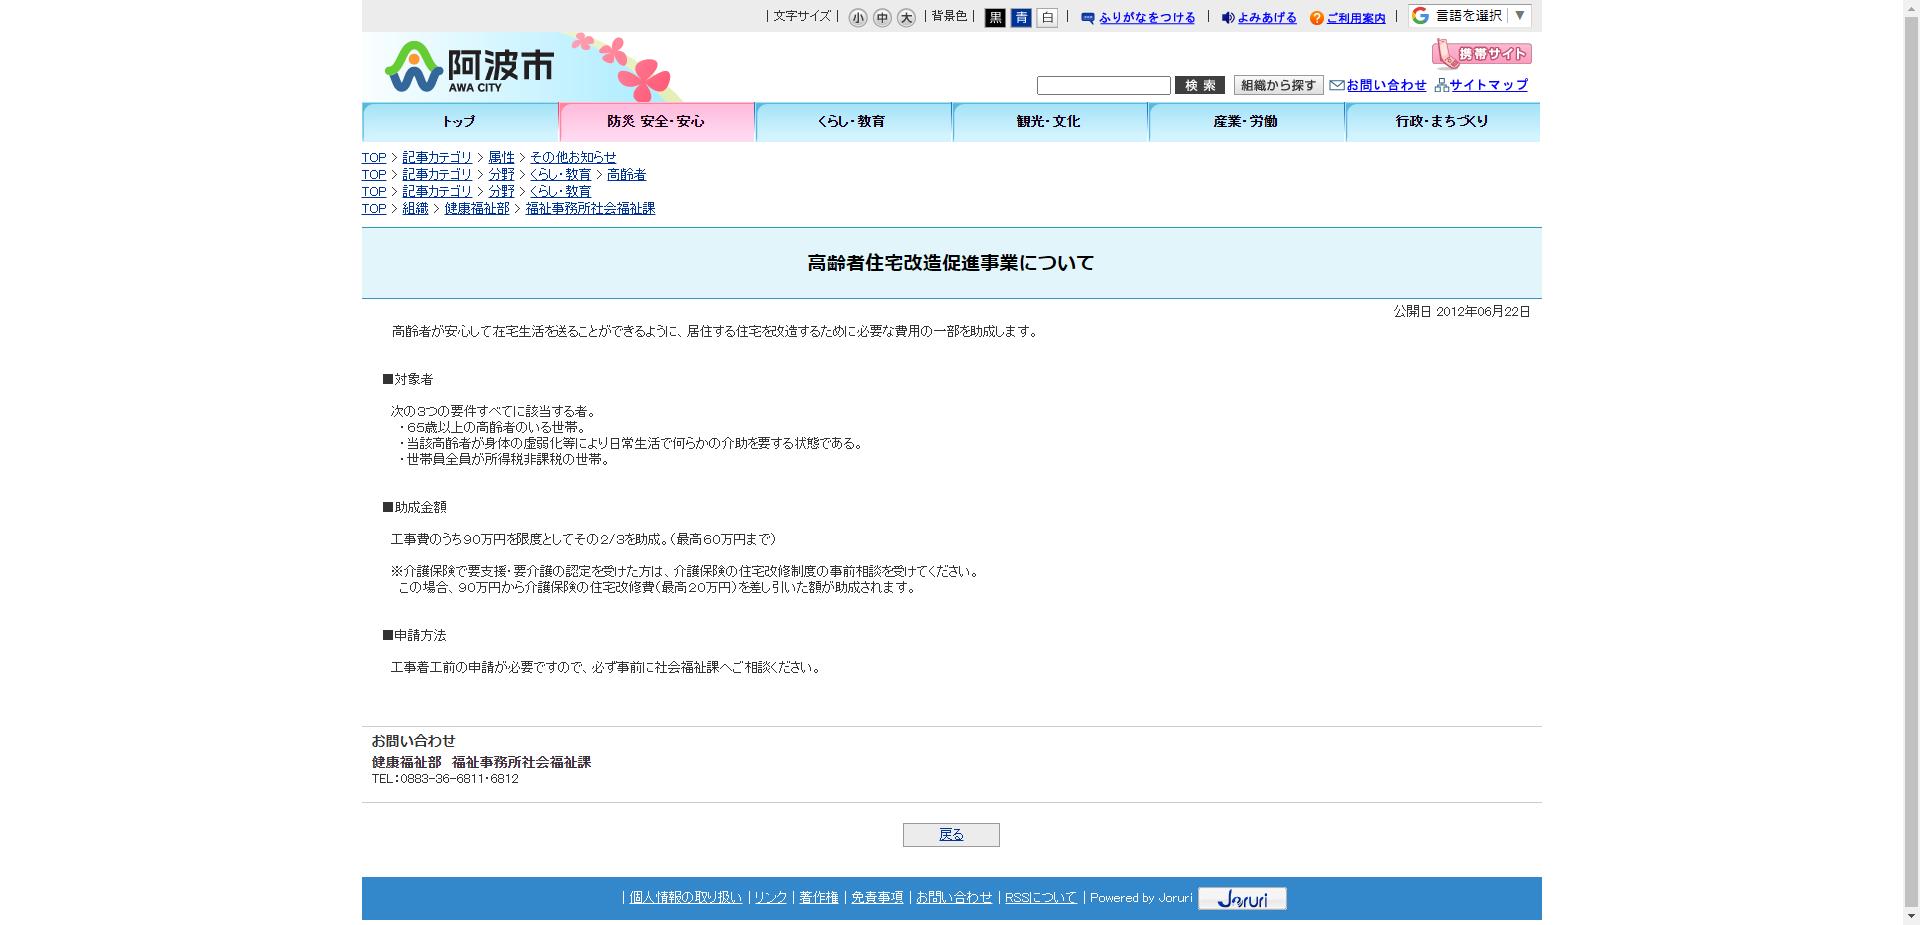Click the Joruri logo in the footer
The image size is (1920, 925).
pyautogui.click(x=1241, y=898)
